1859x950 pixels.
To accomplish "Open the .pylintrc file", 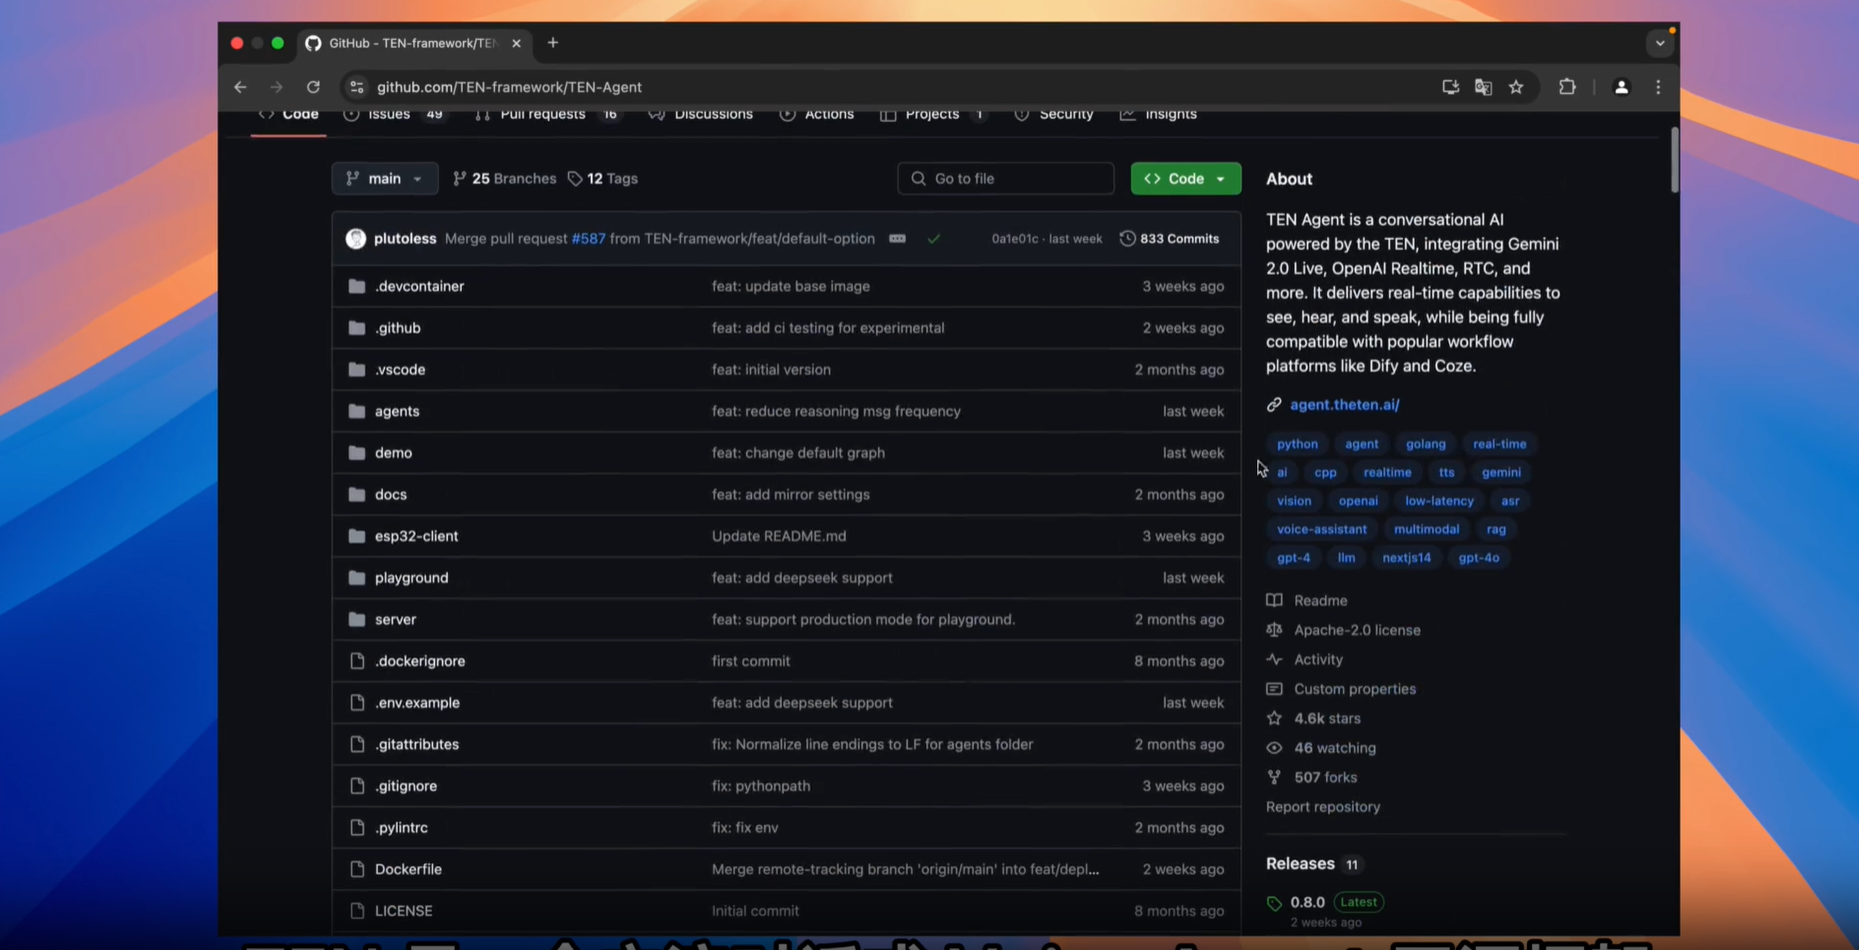I will tap(401, 828).
